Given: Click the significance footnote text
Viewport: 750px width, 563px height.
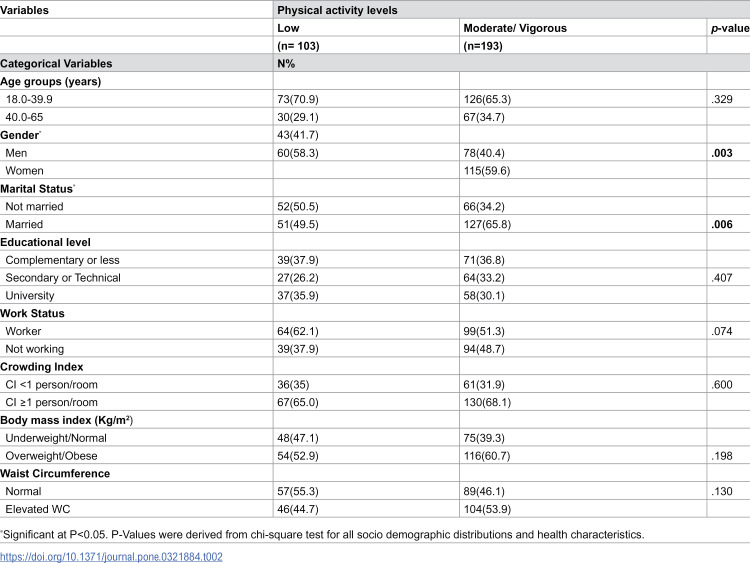Looking at the screenshot, I should (x=322, y=534).
